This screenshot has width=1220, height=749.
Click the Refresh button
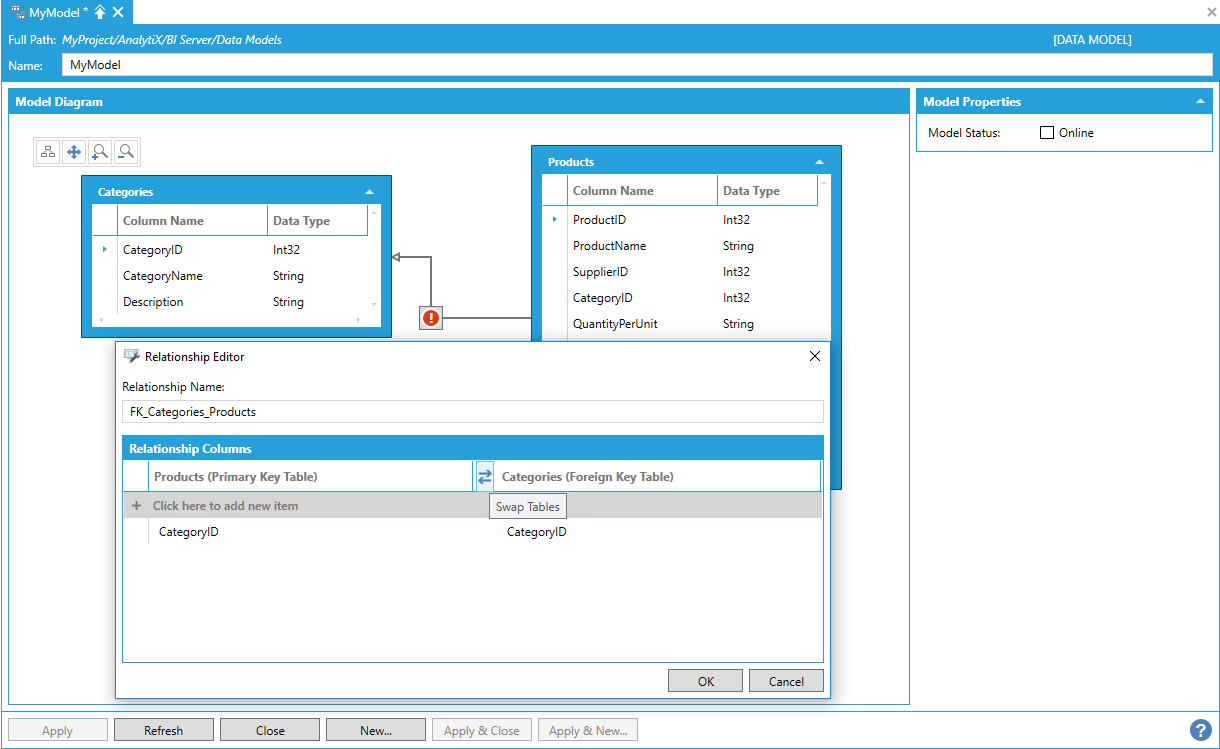164,730
